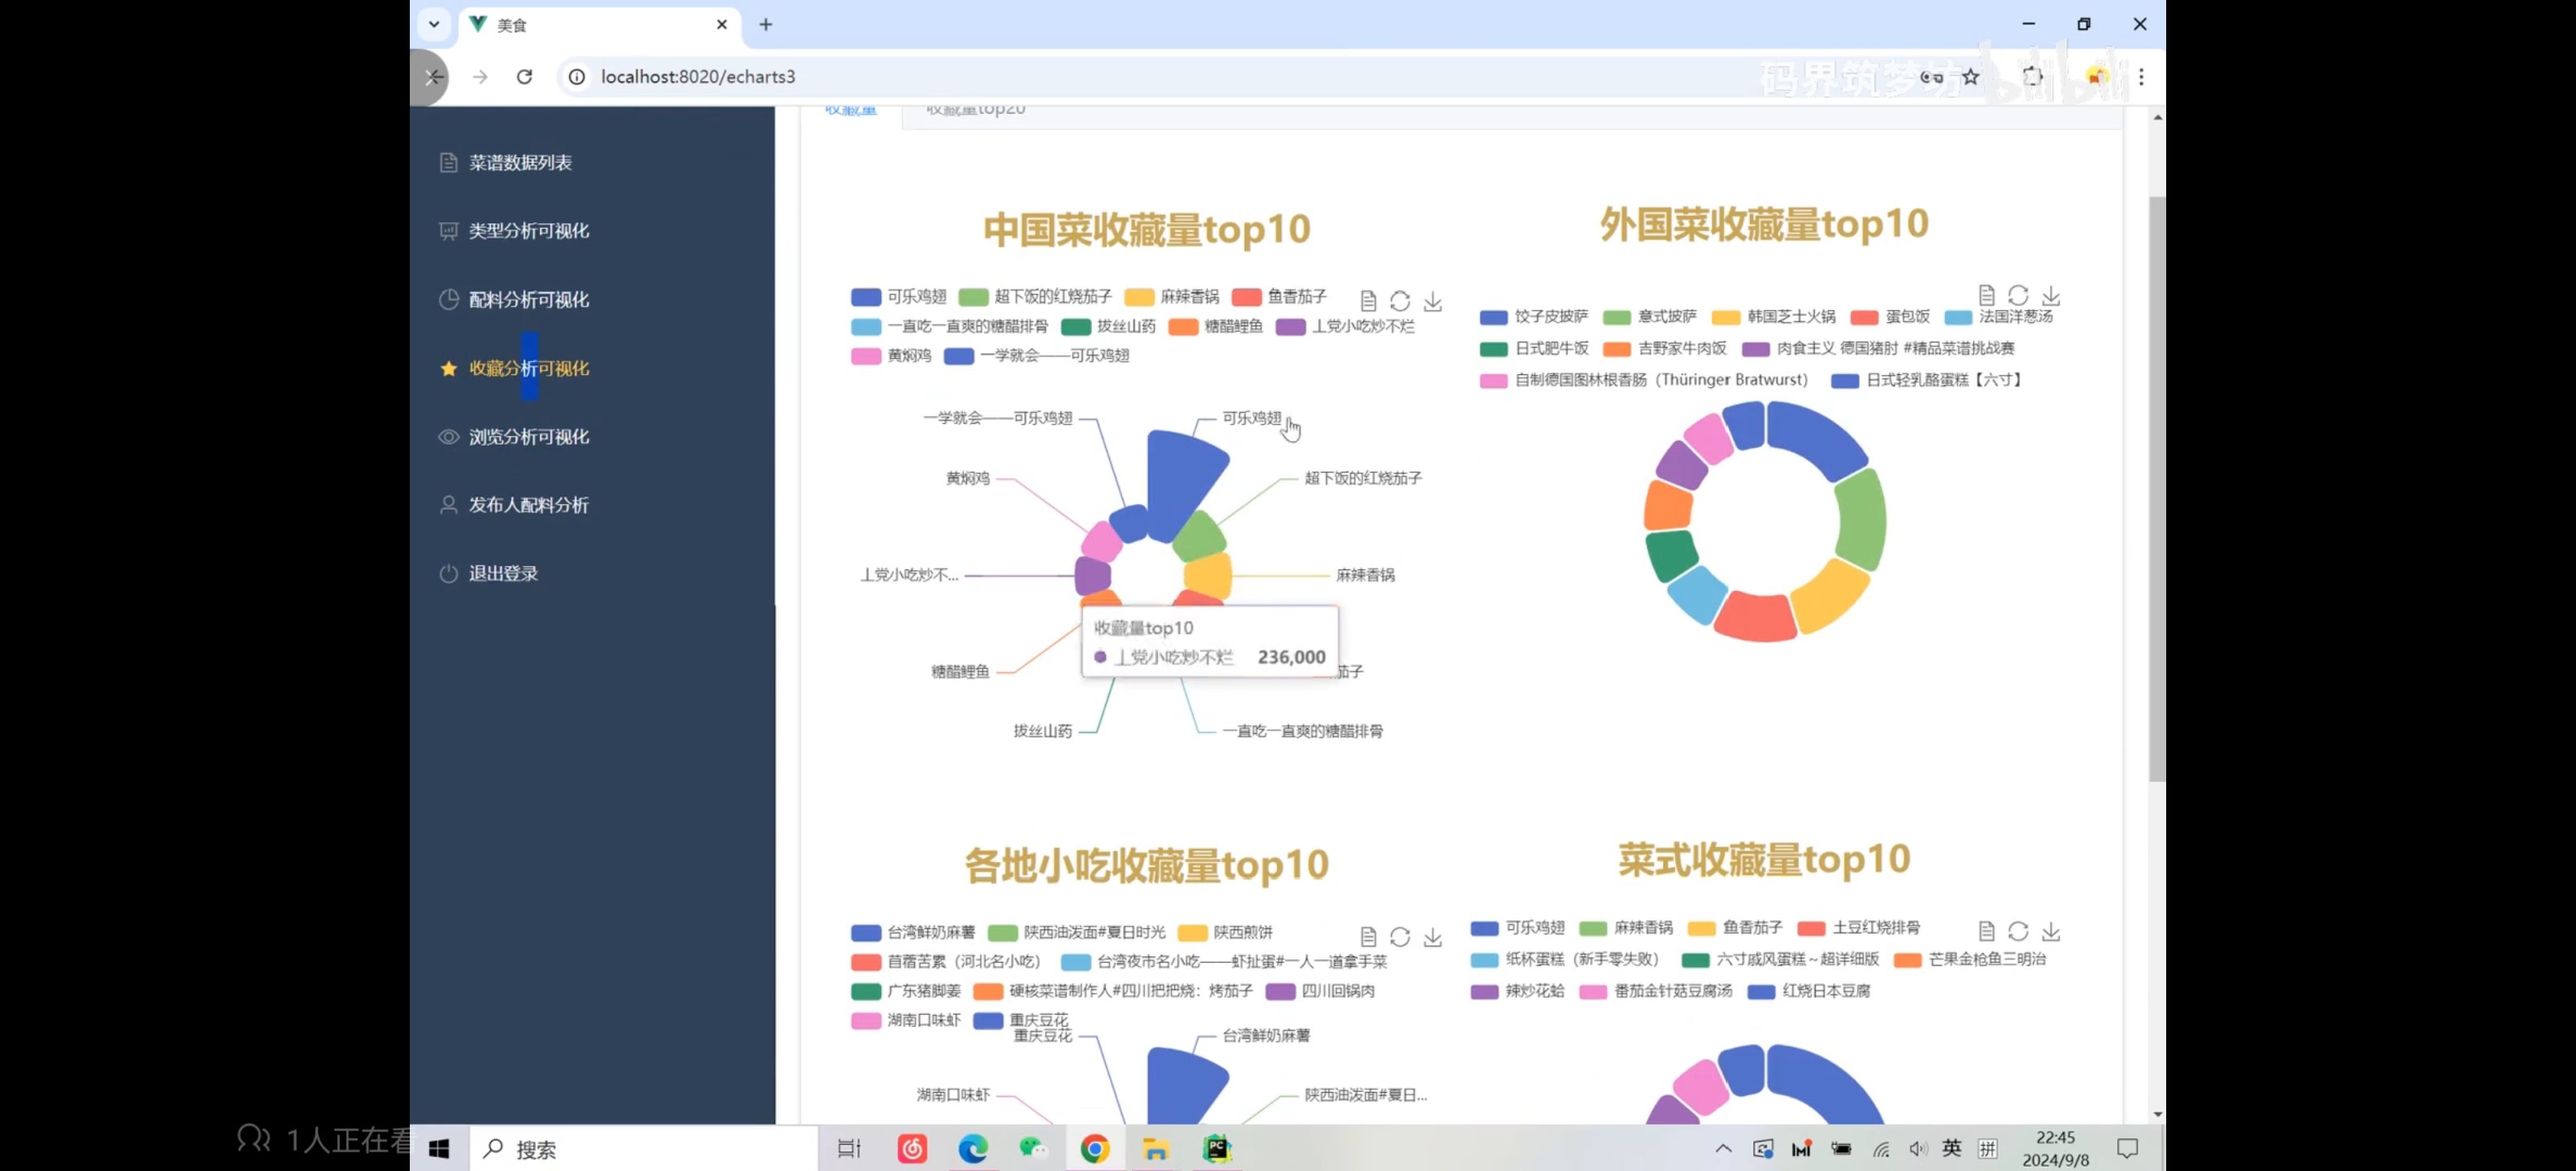The height and width of the screenshot is (1171, 2576).
Task: Toggle 麻辣香锅 legend in 中国菜 chart
Action: (x=1172, y=297)
